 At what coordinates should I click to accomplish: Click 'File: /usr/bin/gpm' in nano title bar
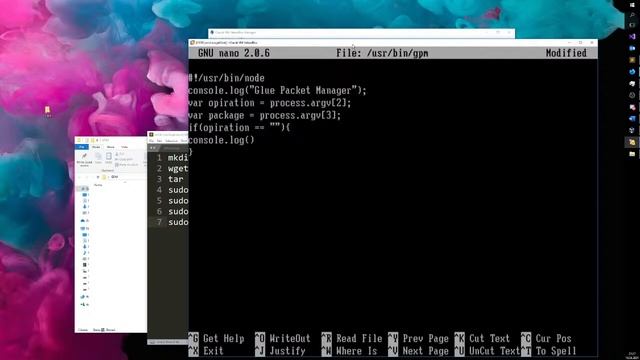tap(382, 53)
